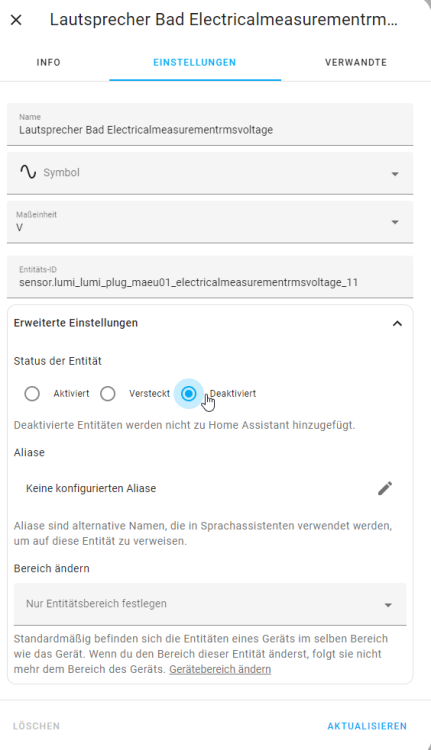The image size is (431, 750).
Task: Click into the Entitäts-ID field
Action: (x=210, y=277)
